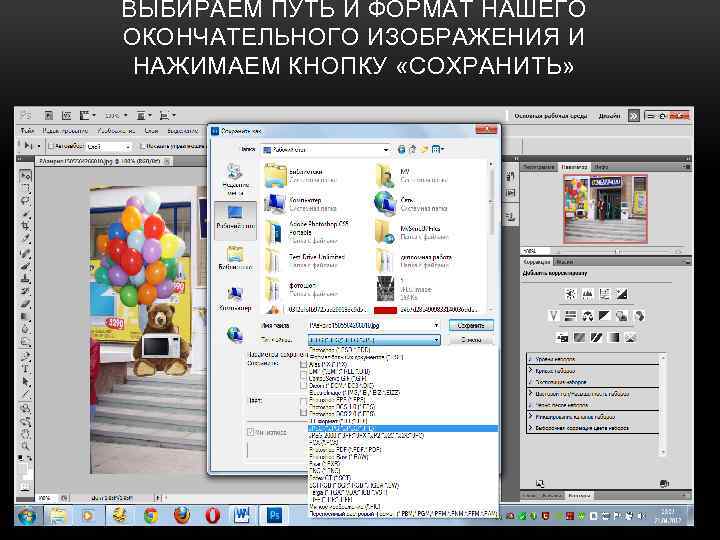This screenshot has width=720, height=540.
Task: Toggle the Автовыбор checkbox in options bar
Action: pyautogui.click(x=51, y=146)
